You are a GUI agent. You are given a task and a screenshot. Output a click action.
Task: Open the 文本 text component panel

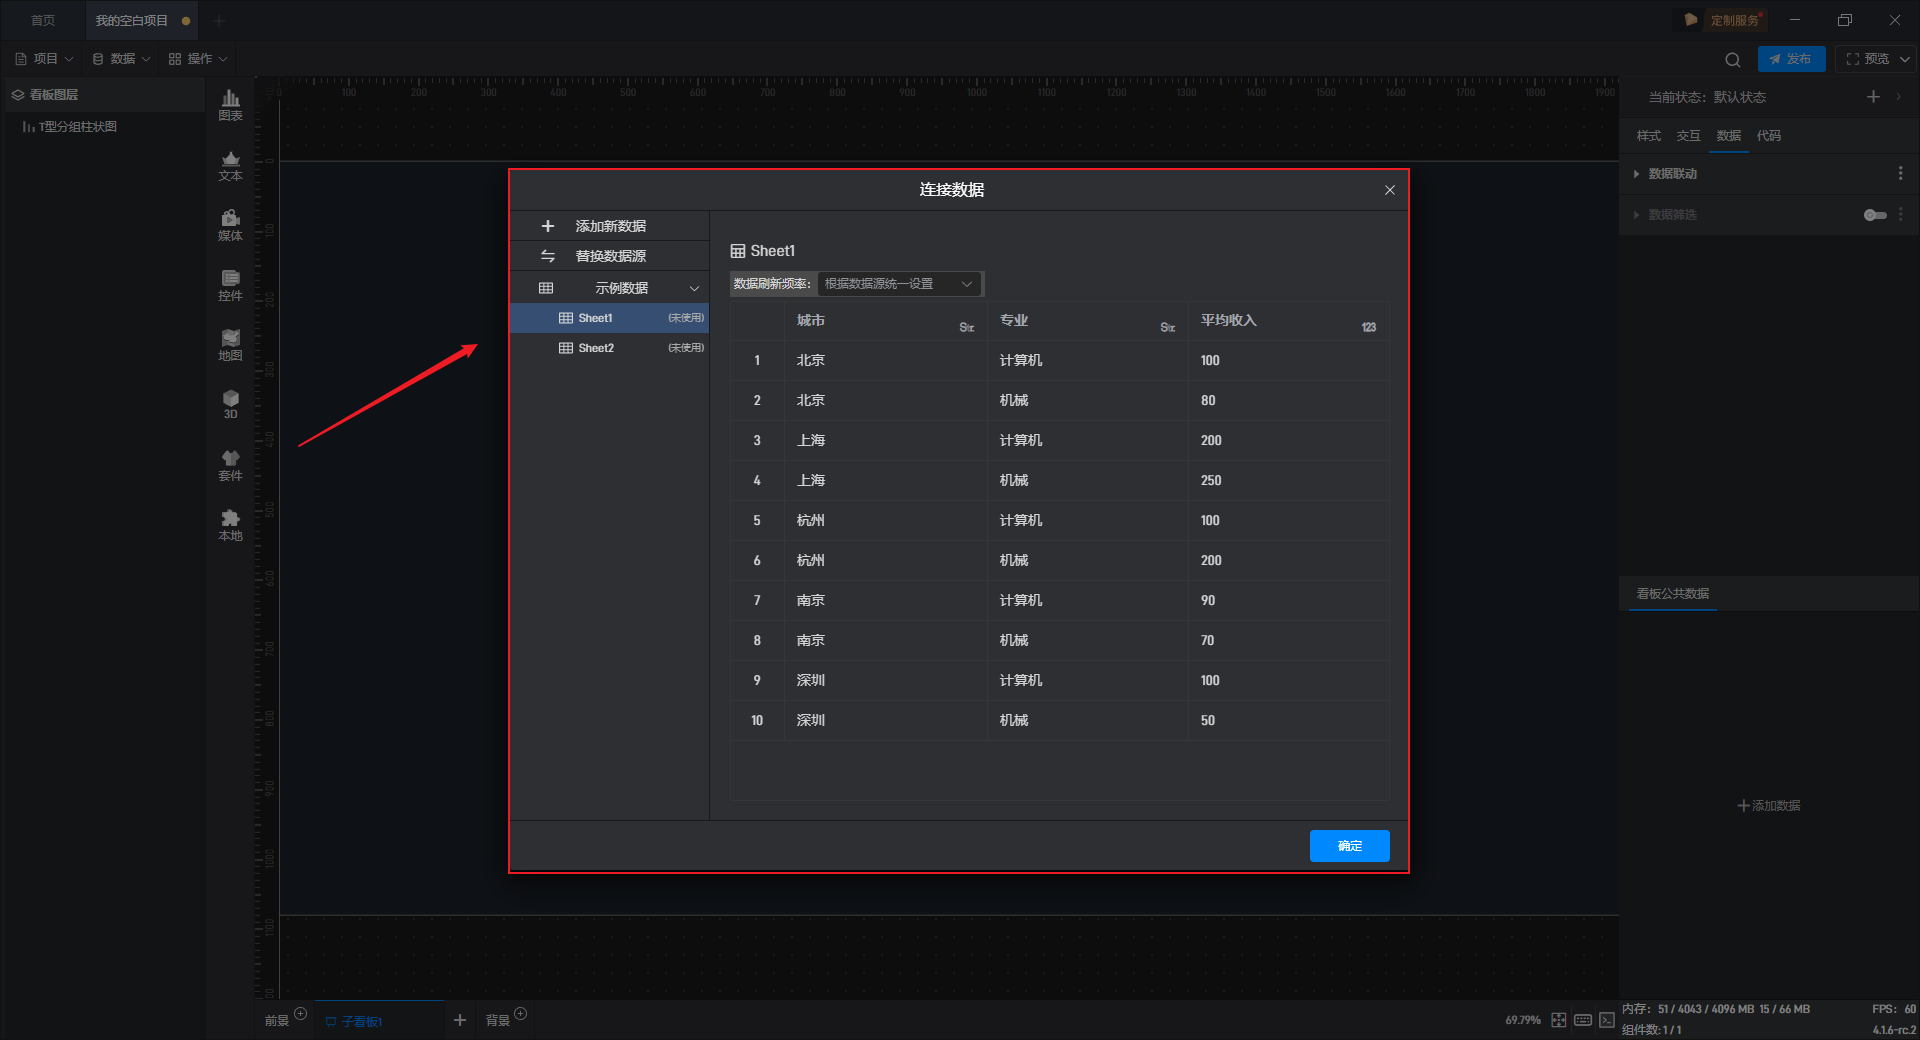coord(230,165)
